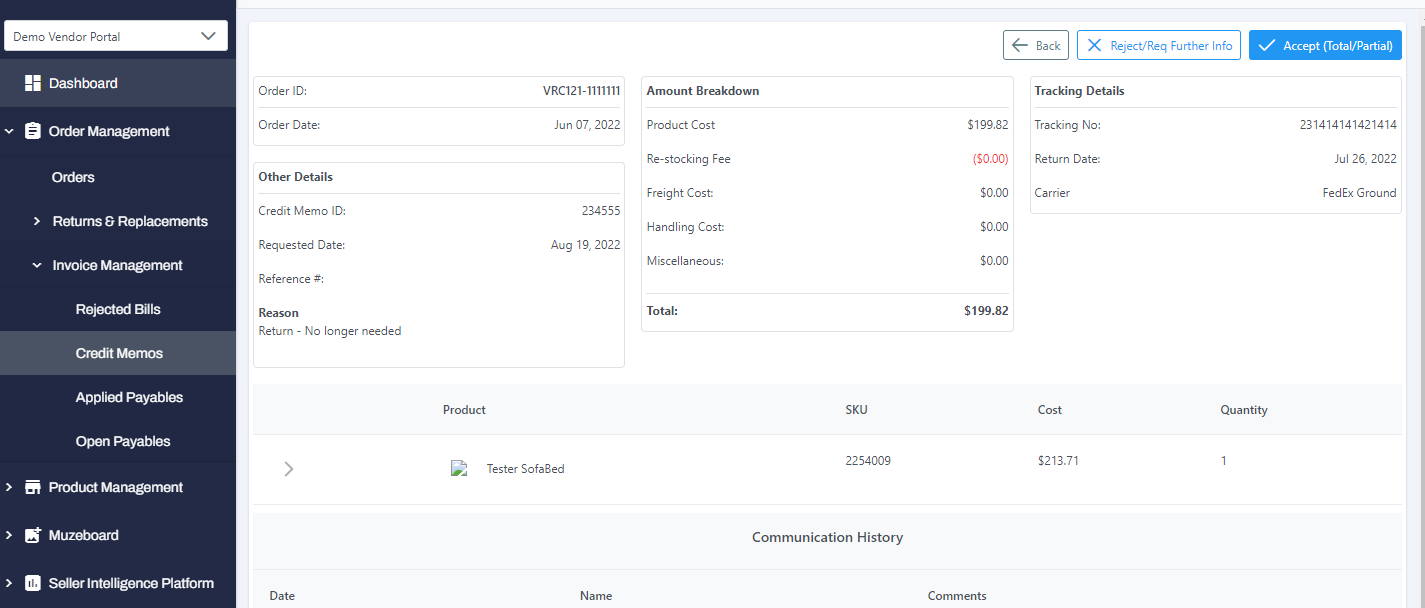Screen dimensions: 1425x608
Task: Click Reject/Req Further Info button
Action: coord(1159,45)
